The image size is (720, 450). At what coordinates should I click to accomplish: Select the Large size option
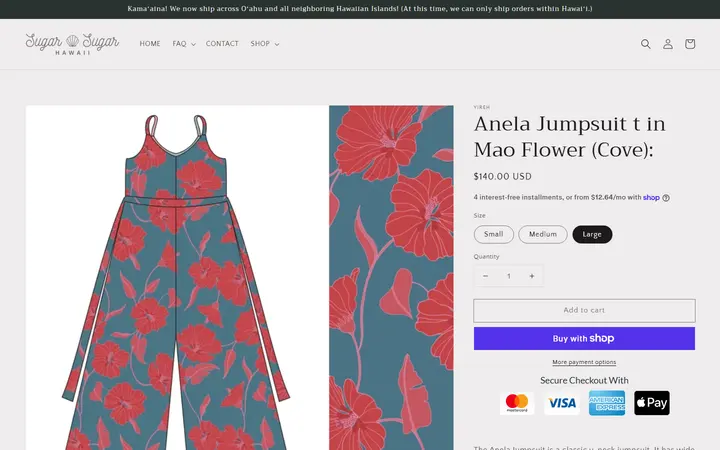click(592, 234)
